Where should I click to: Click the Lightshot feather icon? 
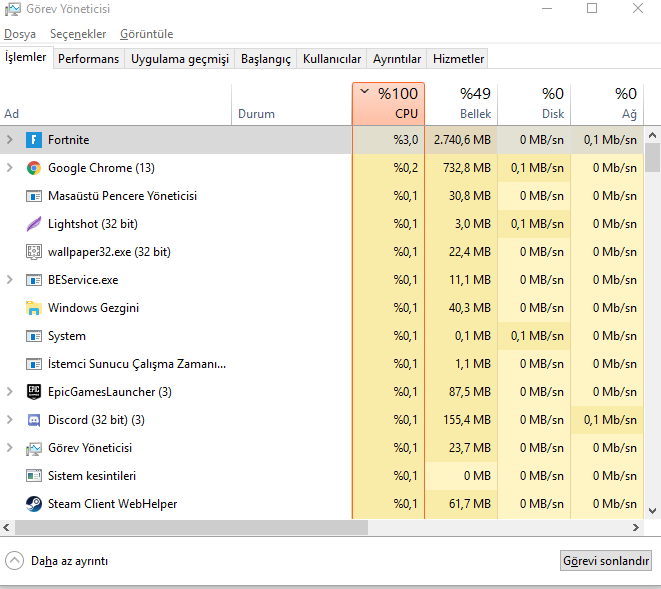(34, 224)
